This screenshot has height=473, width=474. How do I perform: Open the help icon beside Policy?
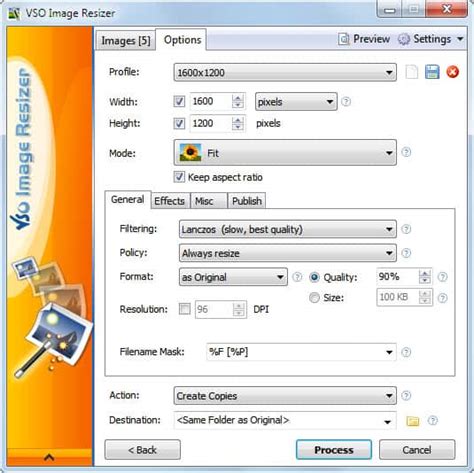406,253
